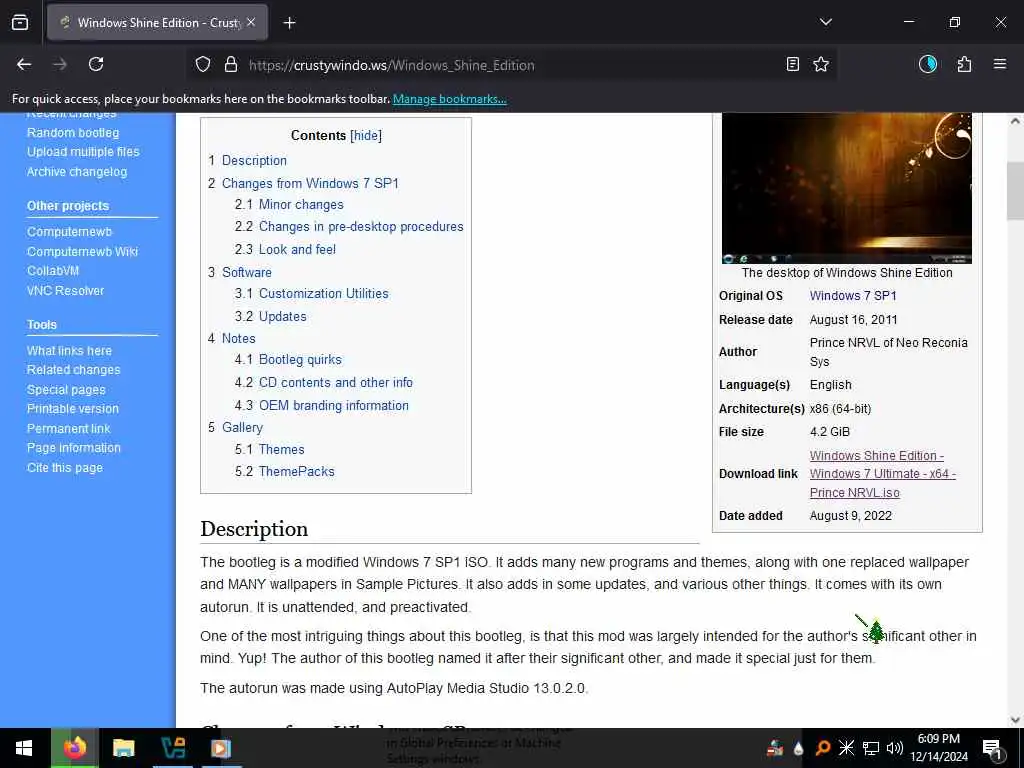The image size is (1024, 768).
Task: Open the orange magnifier tray icon
Action: coord(822,748)
